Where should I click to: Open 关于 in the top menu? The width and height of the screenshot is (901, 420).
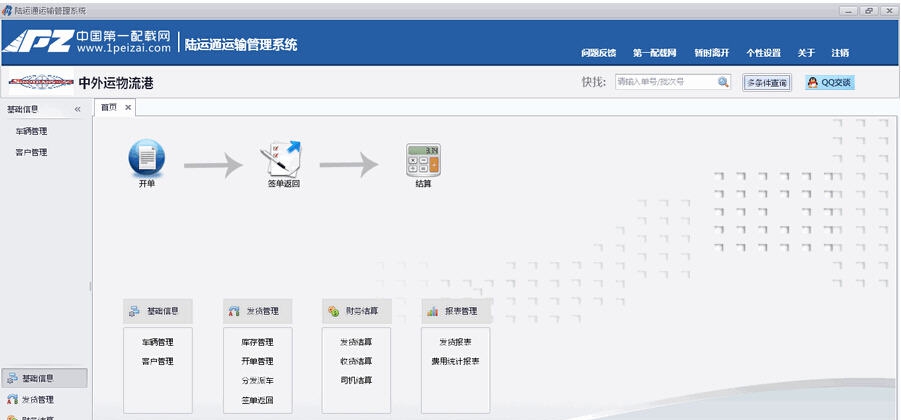click(x=806, y=53)
